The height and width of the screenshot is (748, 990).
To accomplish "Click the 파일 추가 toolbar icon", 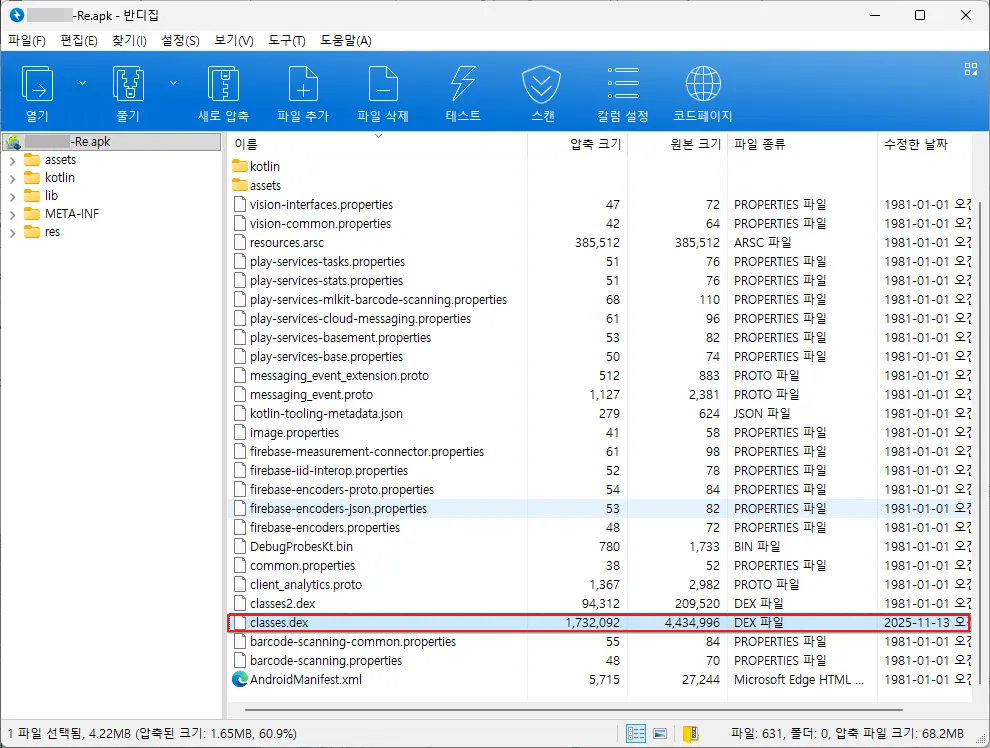I will pos(303,84).
